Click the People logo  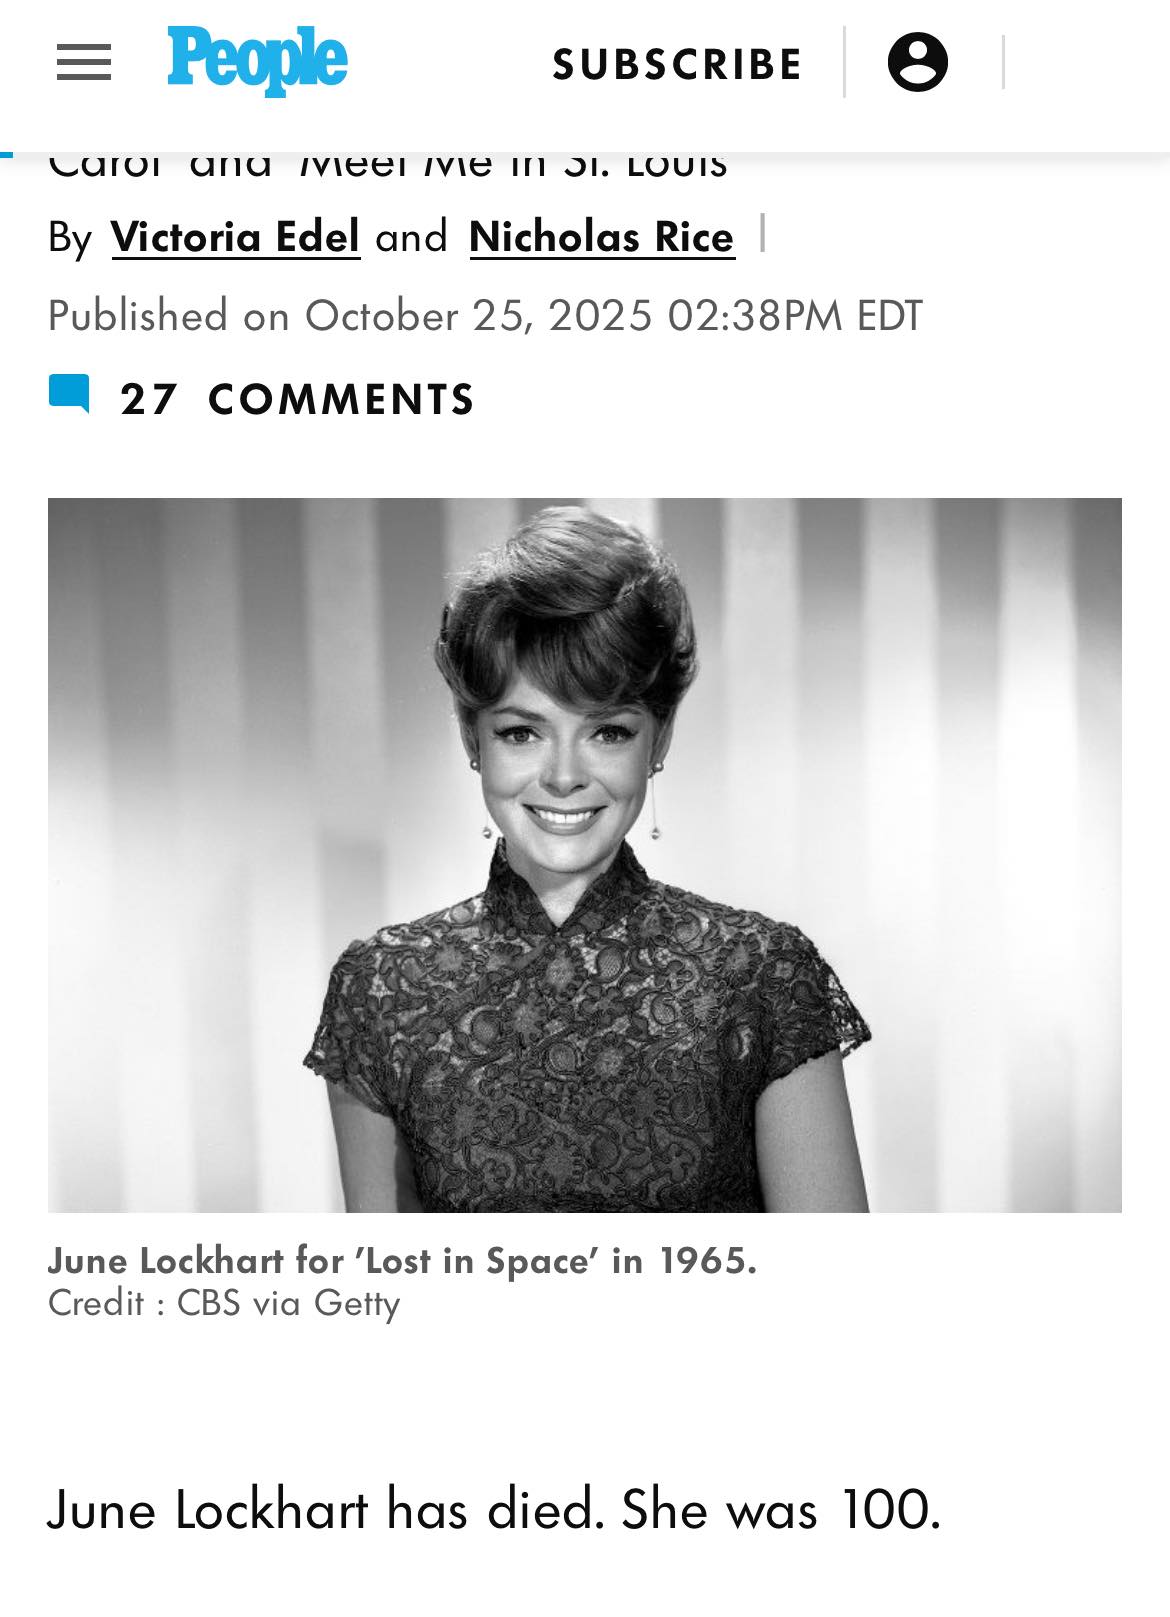257,61
